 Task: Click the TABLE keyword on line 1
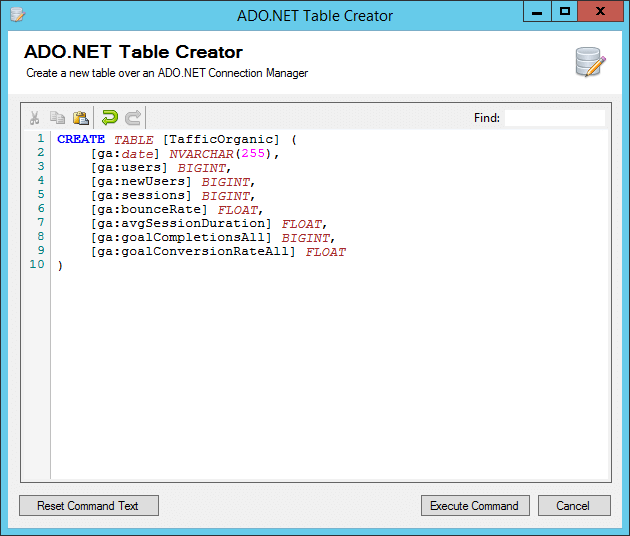pos(133,139)
